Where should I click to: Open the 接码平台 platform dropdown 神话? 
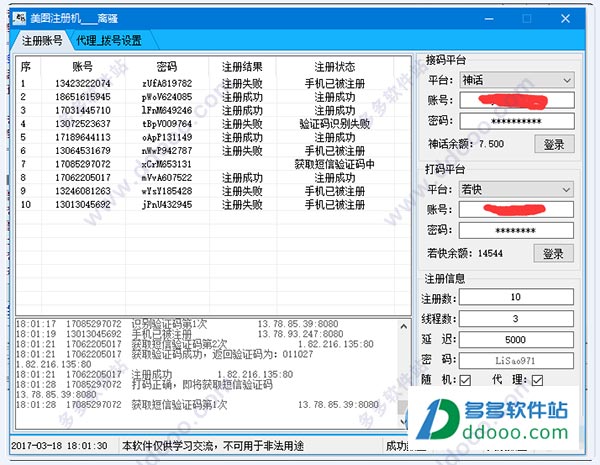point(517,80)
